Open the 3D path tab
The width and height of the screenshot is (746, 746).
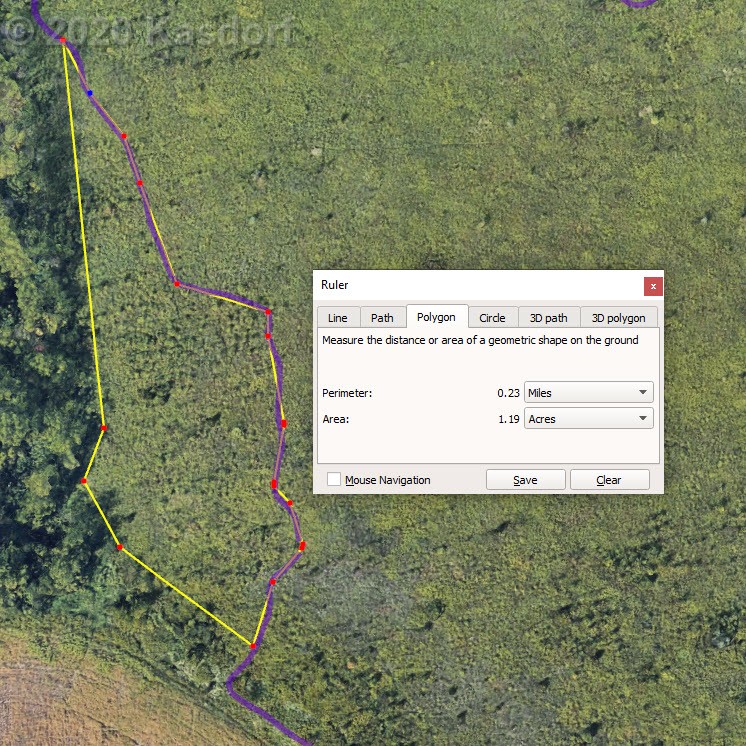[x=548, y=318]
